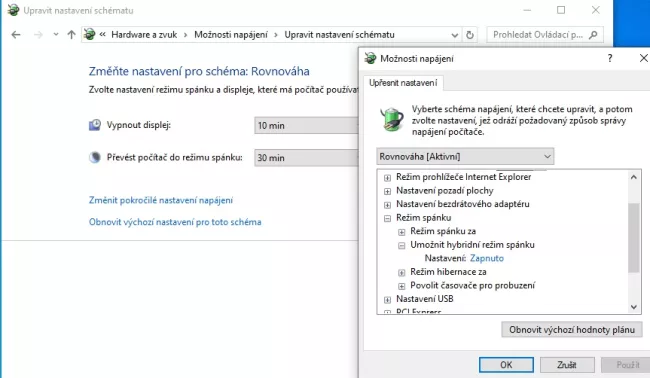Click the forward navigation arrow
This screenshot has width=650, height=378.
[x=38, y=35]
